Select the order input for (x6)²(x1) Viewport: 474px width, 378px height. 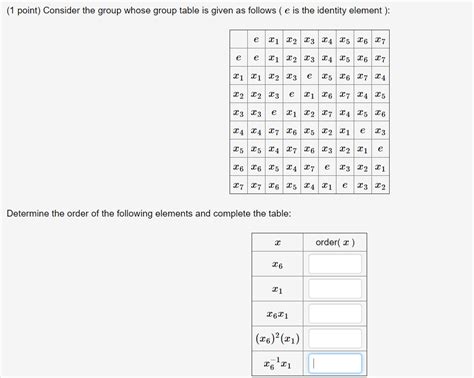click(335, 338)
